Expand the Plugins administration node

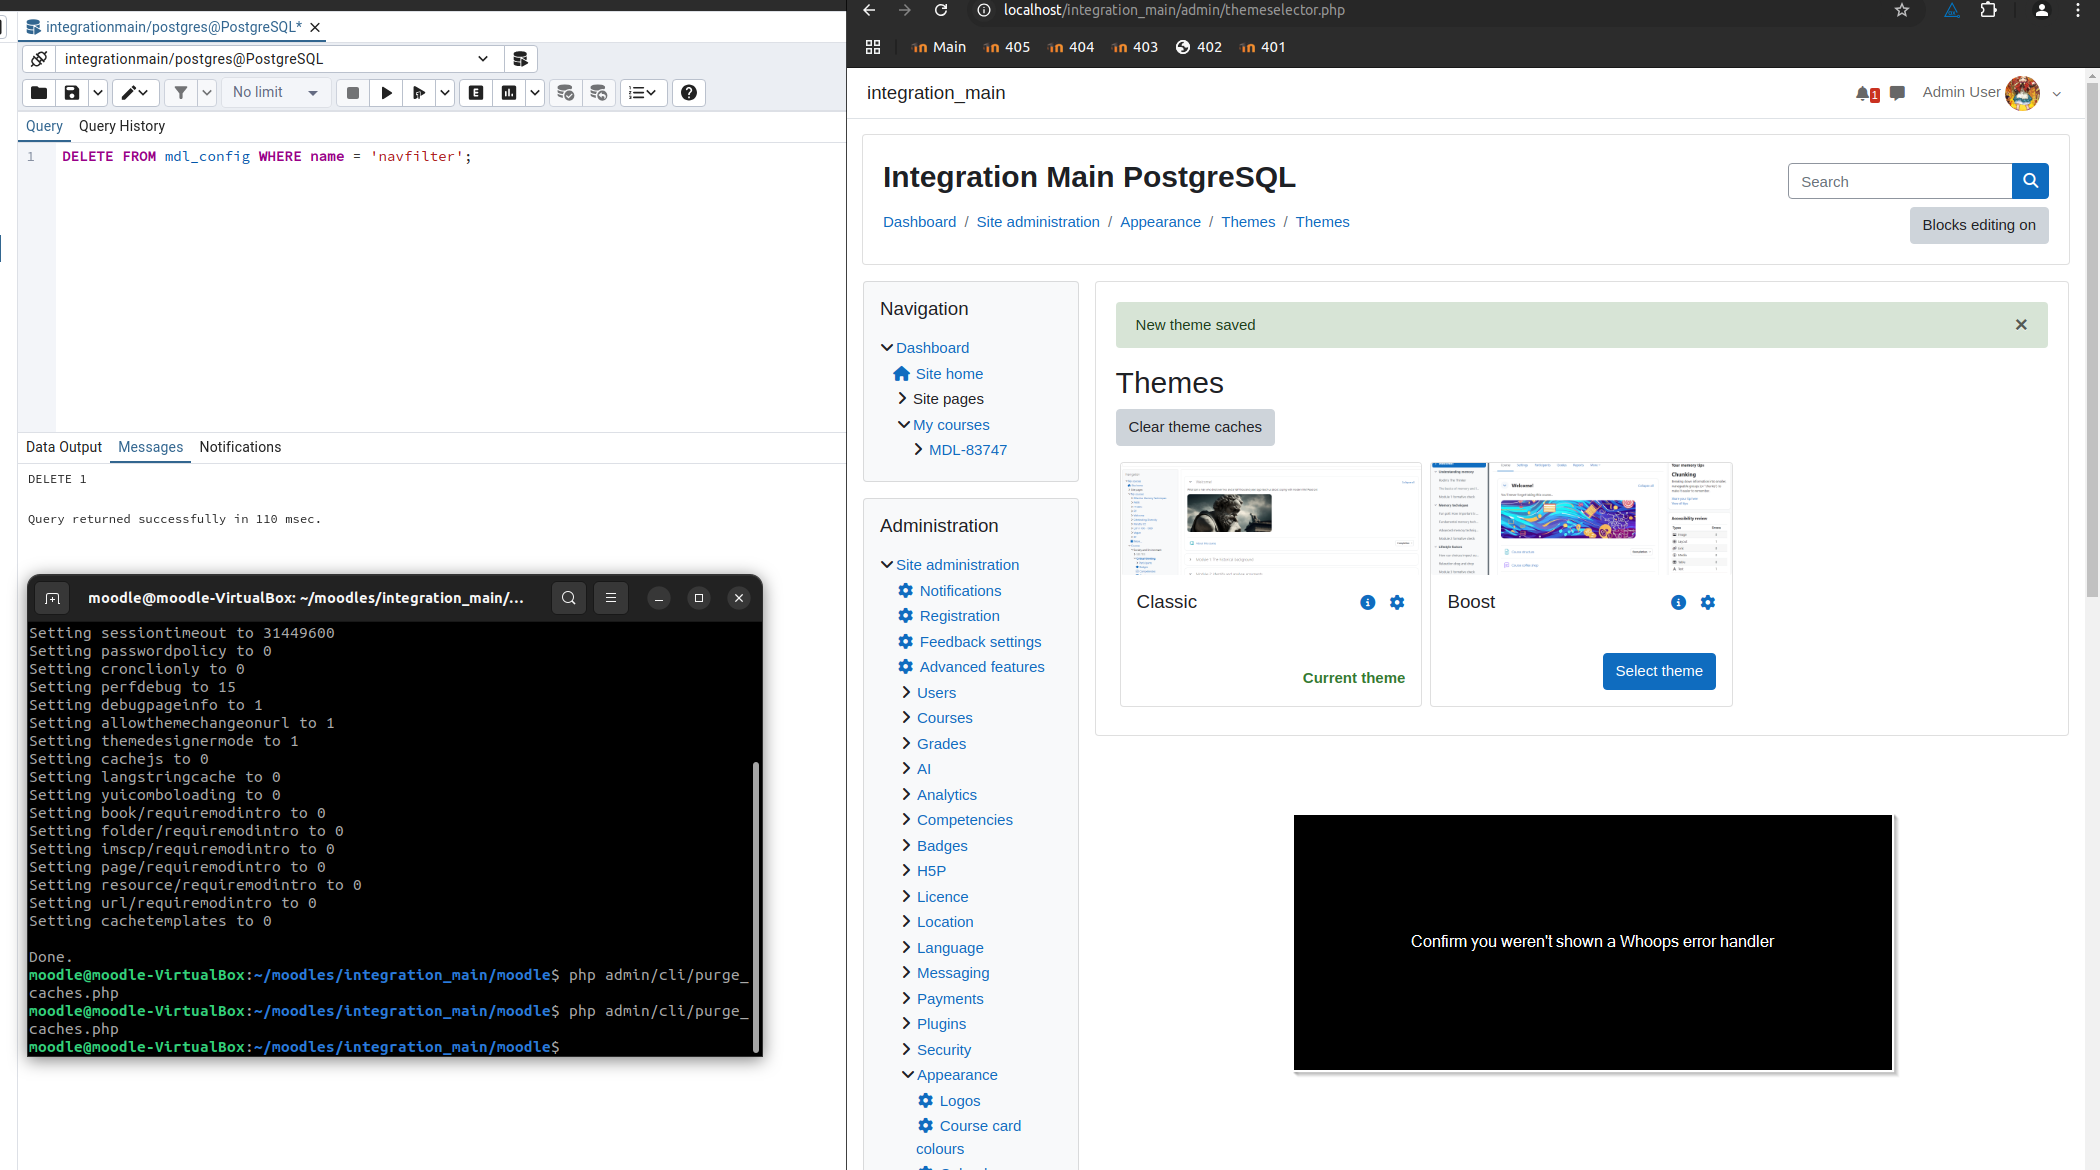907,1024
